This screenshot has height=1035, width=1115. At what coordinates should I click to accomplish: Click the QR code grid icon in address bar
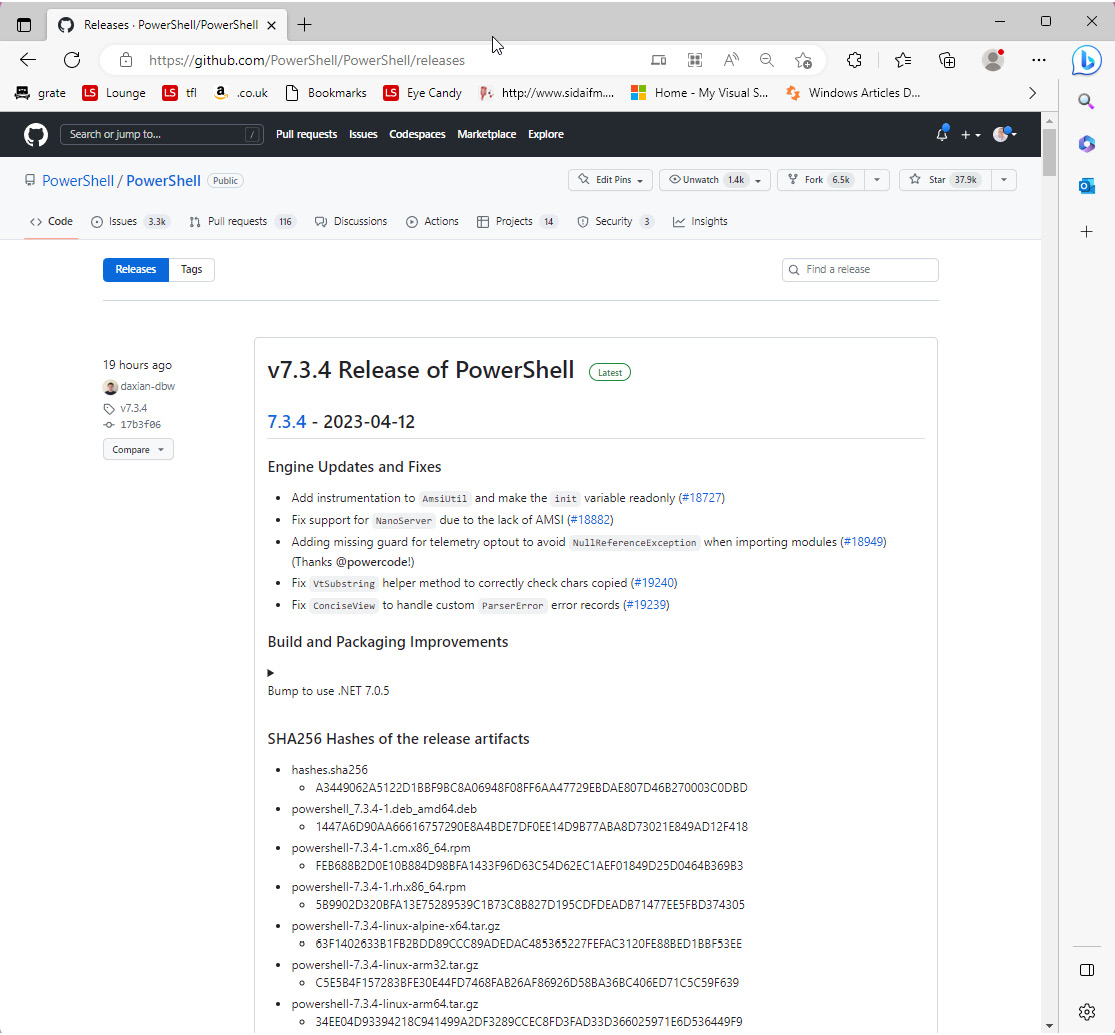695,60
